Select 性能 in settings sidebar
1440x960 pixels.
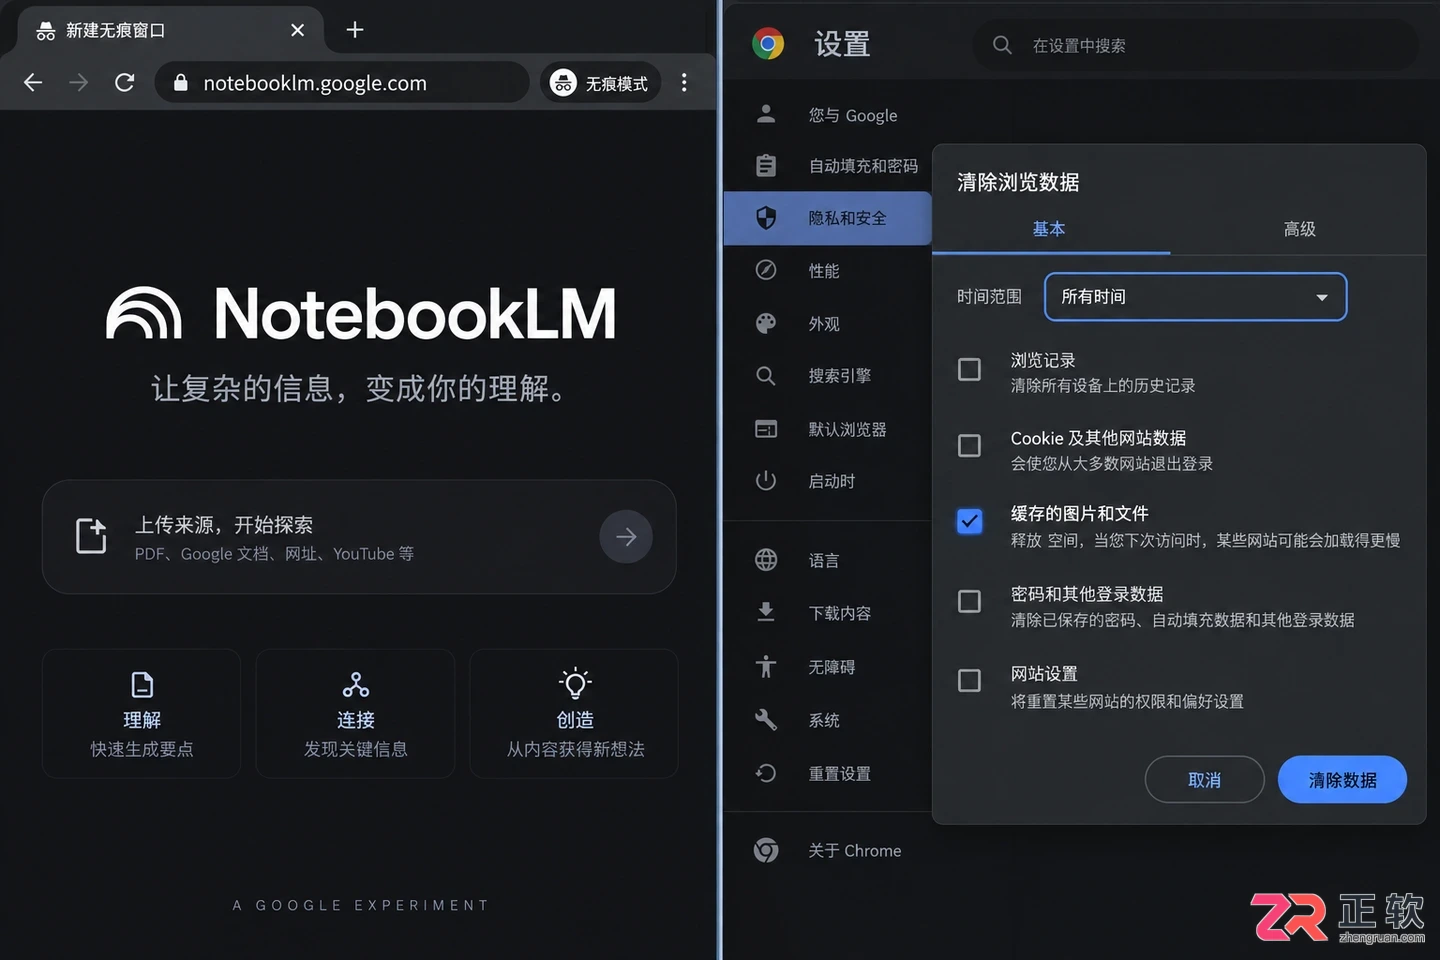point(828,271)
